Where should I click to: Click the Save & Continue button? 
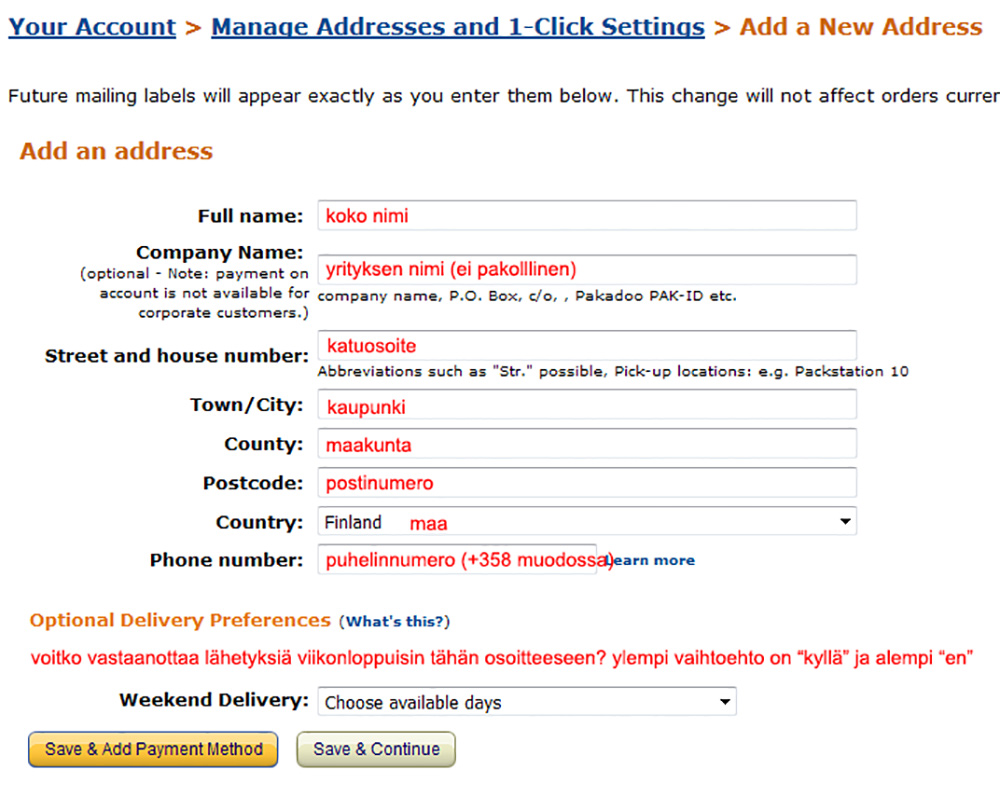pos(376,749)
